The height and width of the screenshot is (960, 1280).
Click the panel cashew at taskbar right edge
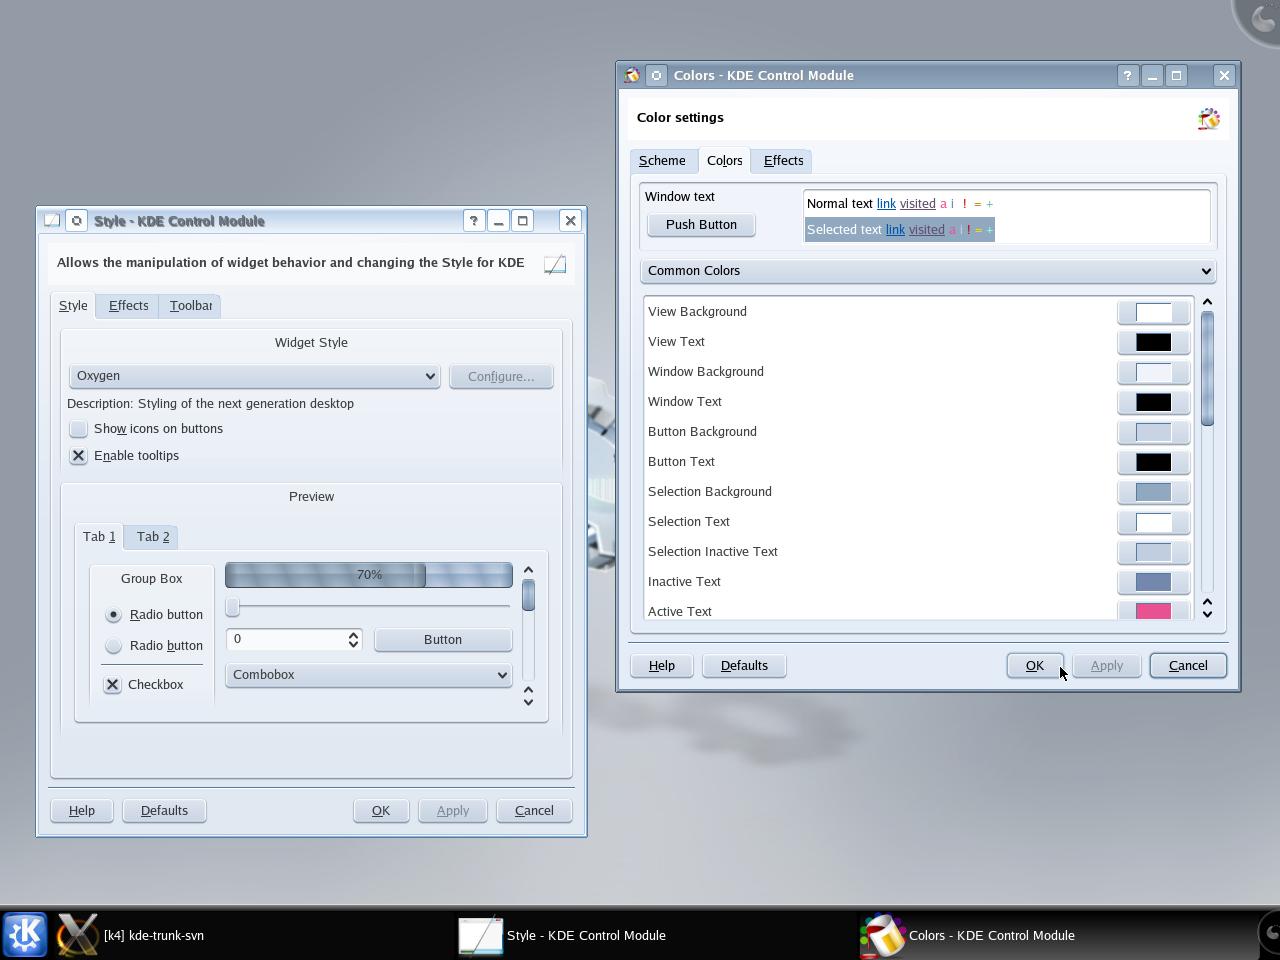[x=1268, y=934]
